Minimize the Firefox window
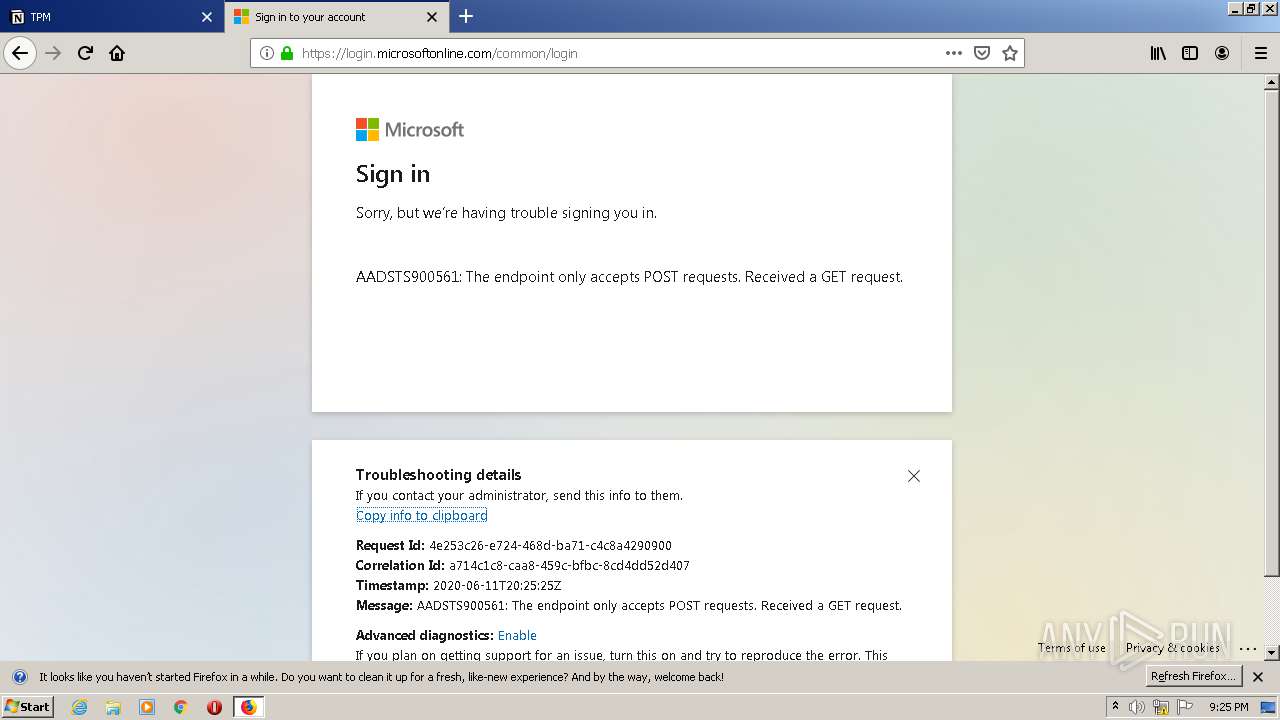1280x720 pixels. point(1235,8)
